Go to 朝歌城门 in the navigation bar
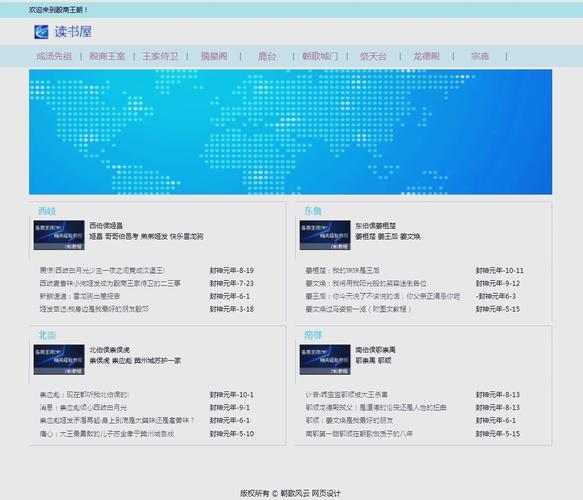The height and width of the screenshot is (500, 583). [x=320, y=56]
